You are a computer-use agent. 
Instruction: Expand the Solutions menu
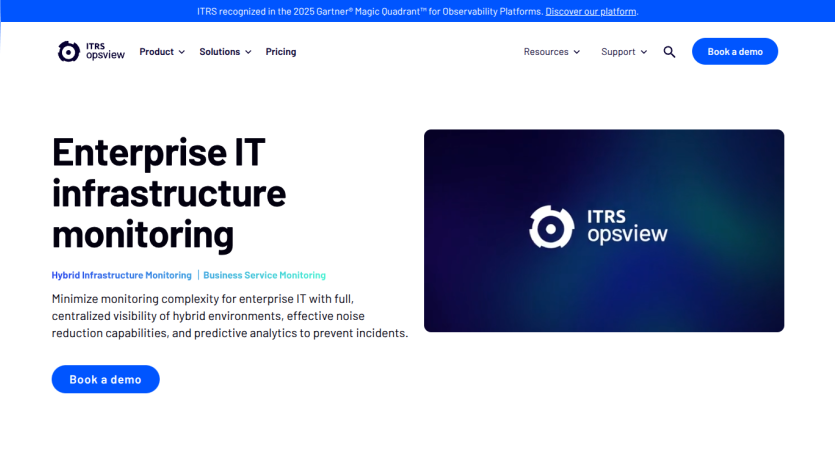pos(225,52)
